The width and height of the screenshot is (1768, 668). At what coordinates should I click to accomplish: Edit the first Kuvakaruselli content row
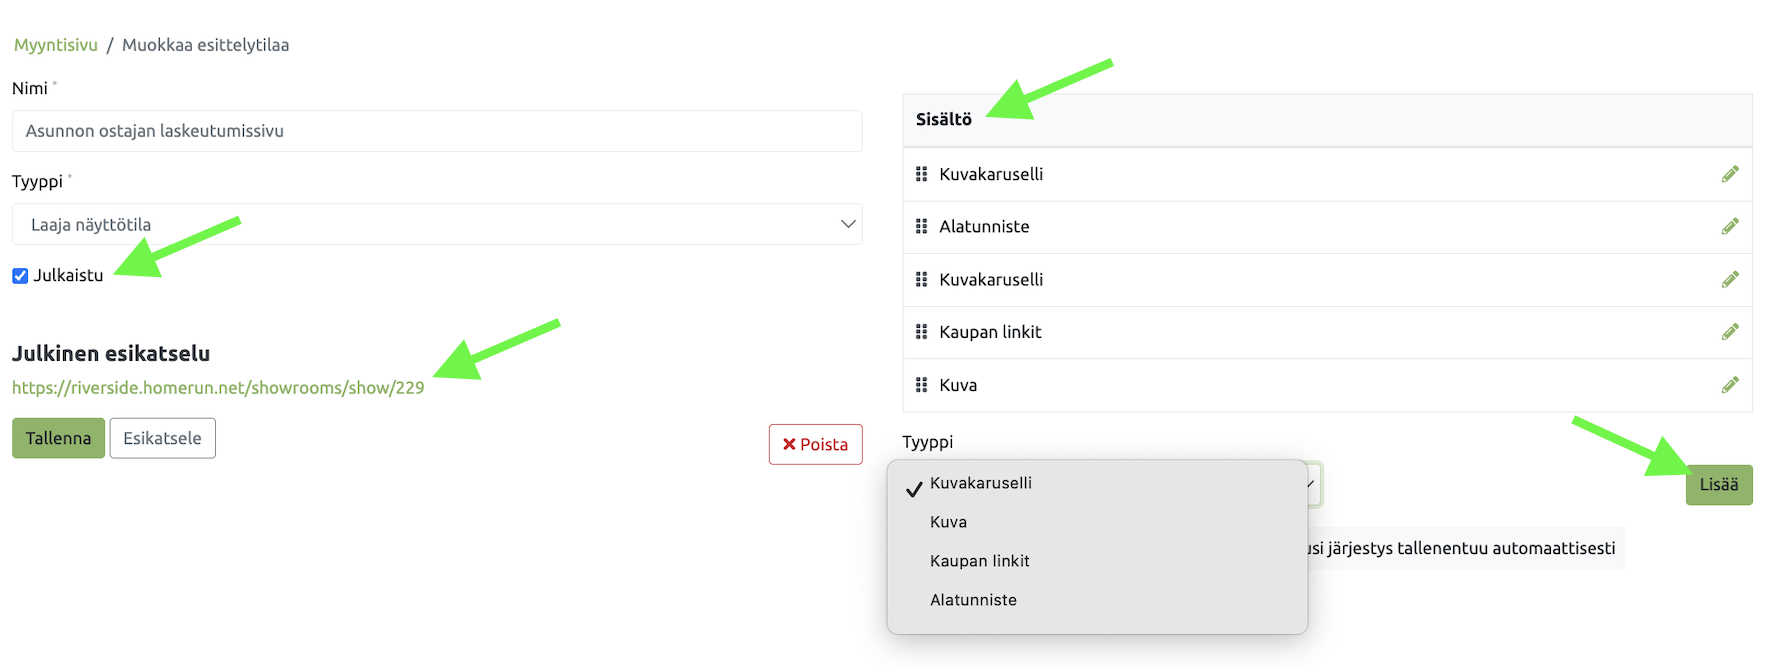click(1729, 174)
